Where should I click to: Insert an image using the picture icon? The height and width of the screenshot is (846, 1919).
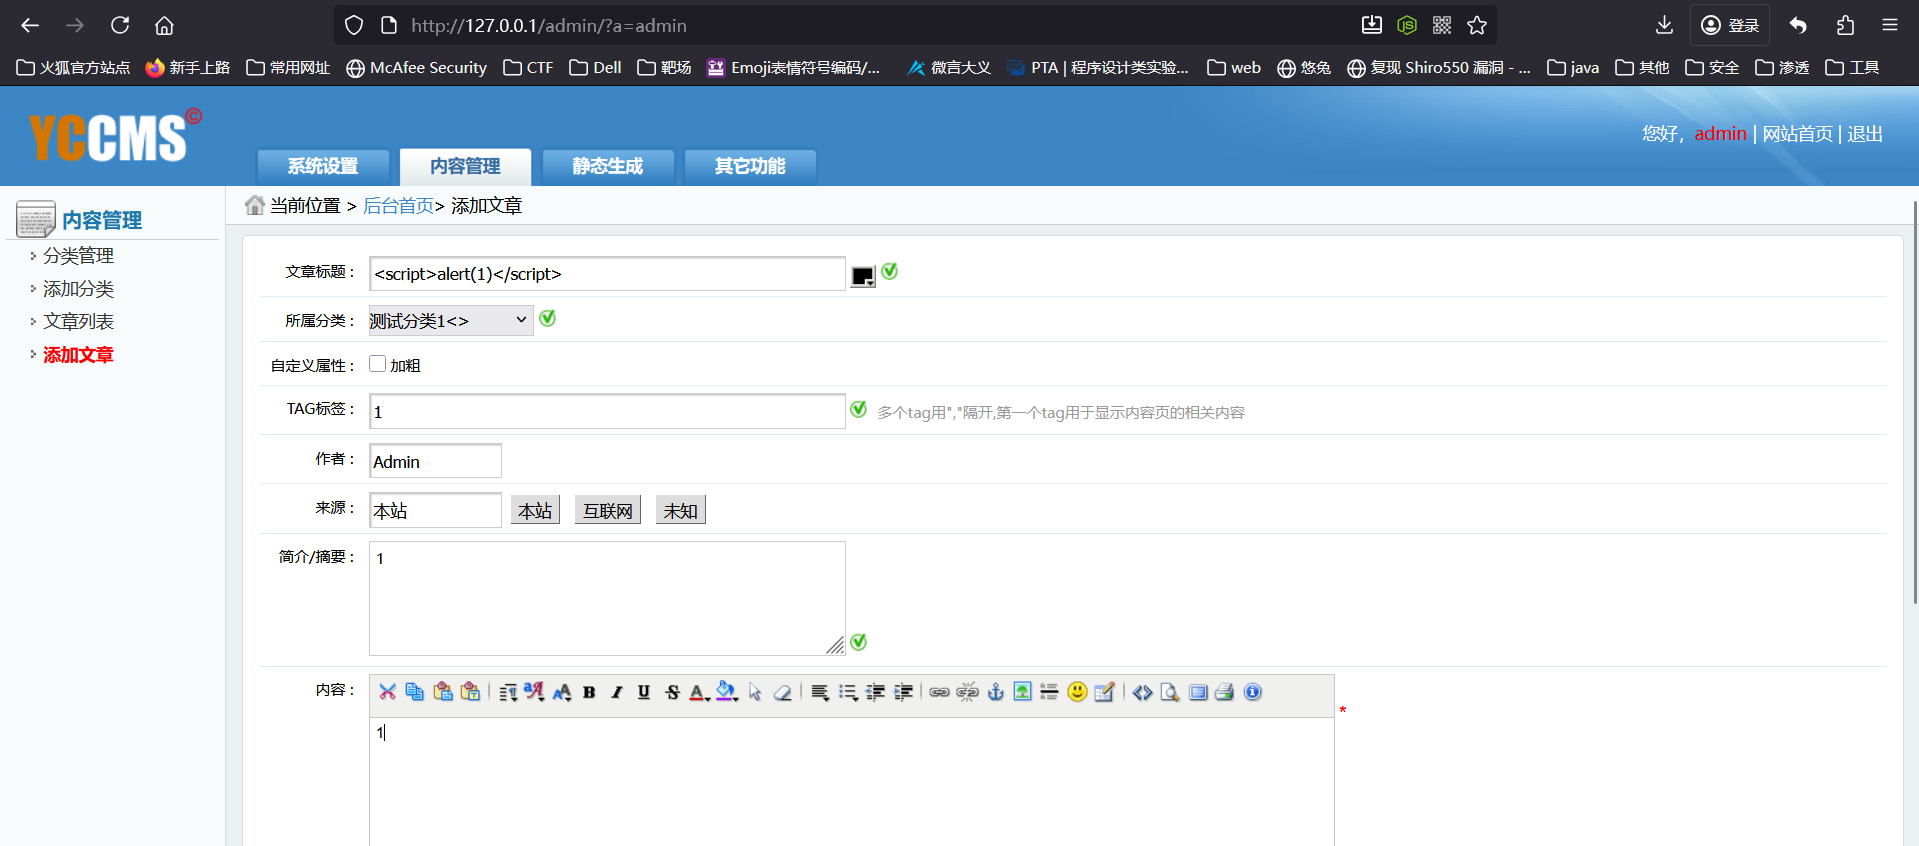point(1022,692)
